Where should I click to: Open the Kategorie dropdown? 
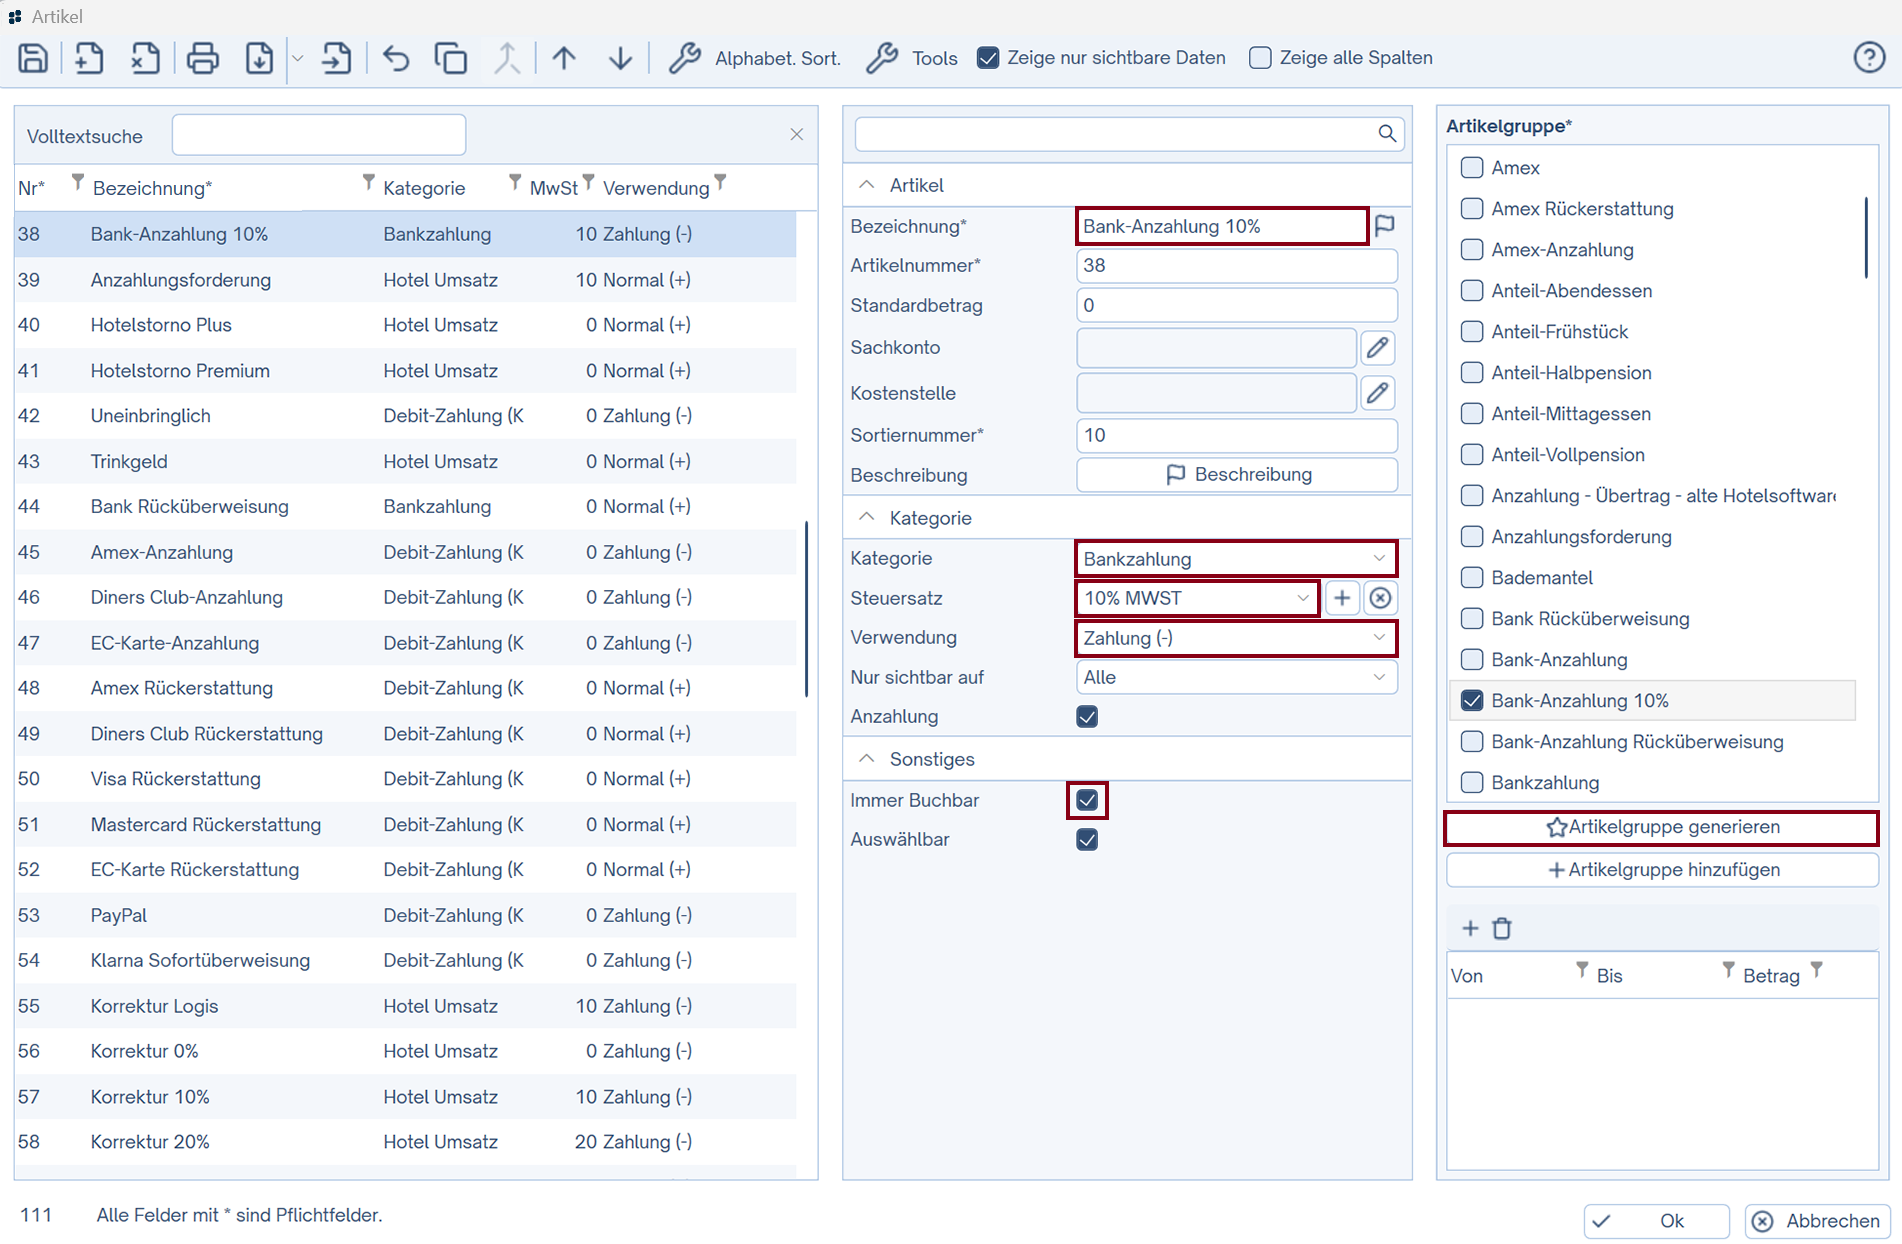click(1235, 559)
